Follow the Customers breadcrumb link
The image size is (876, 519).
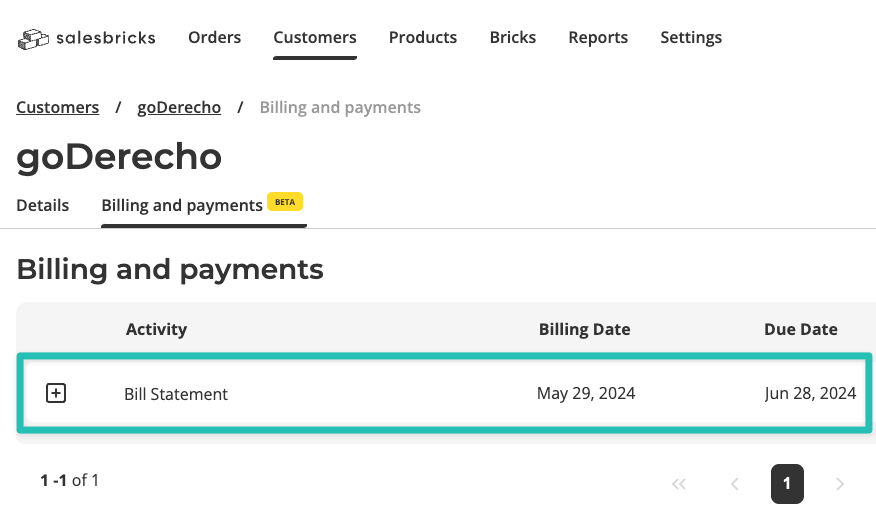click(58, 107)
